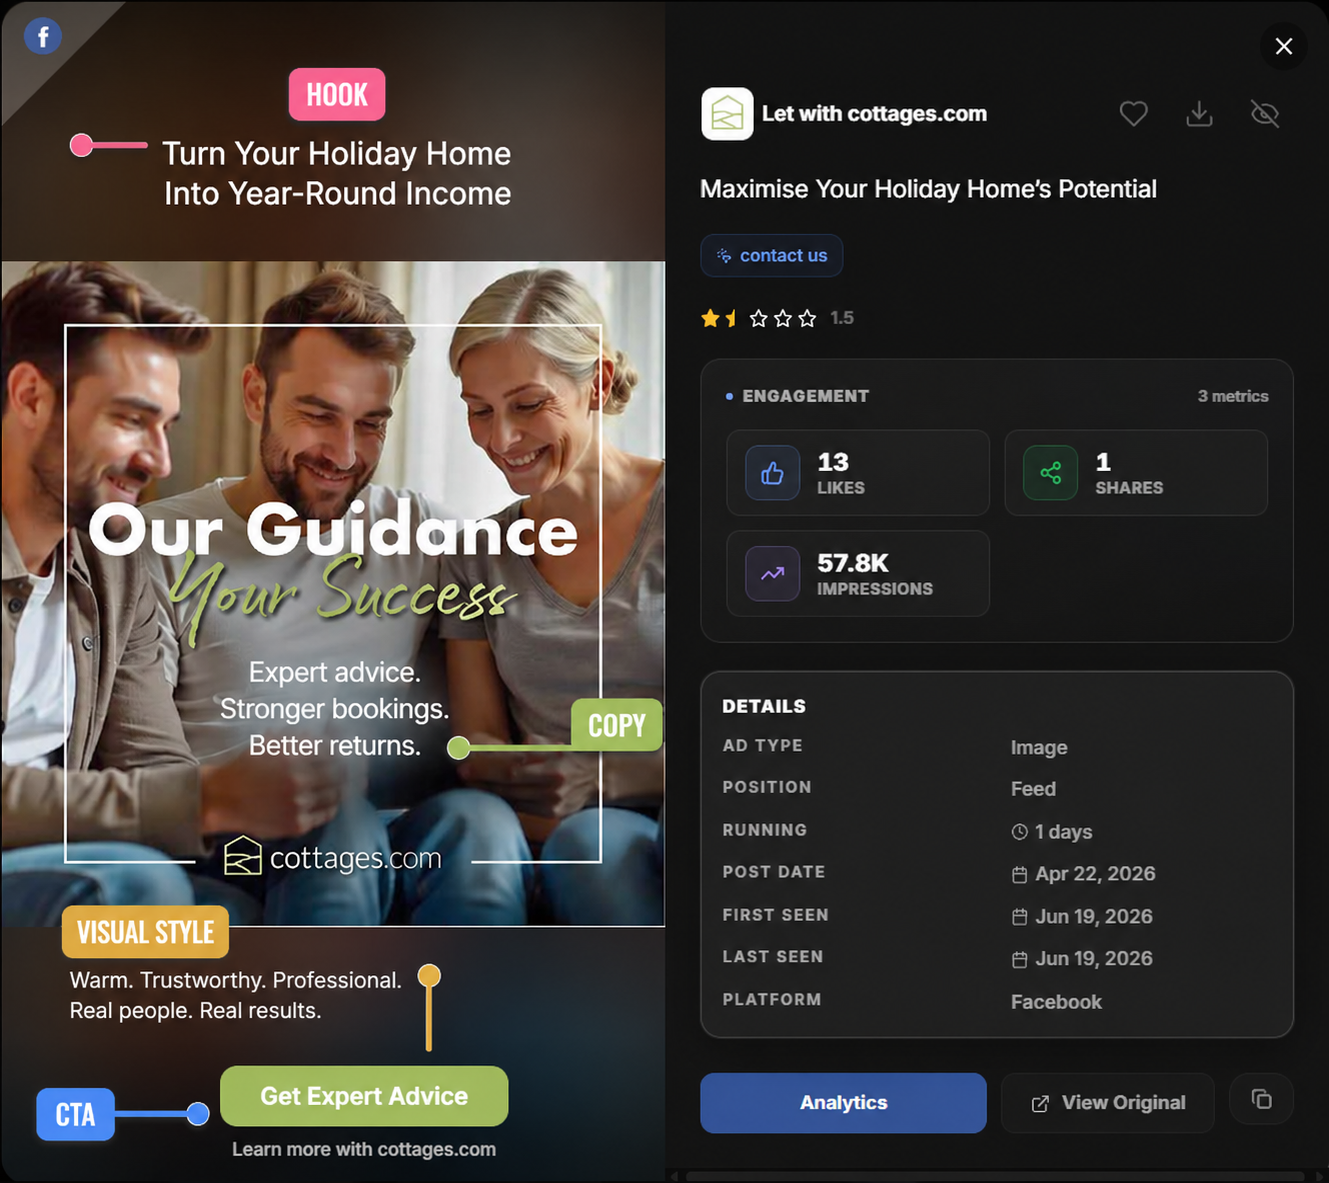
Task: Select the 13 Likes metric card
Action: click(x=858, y=473)
